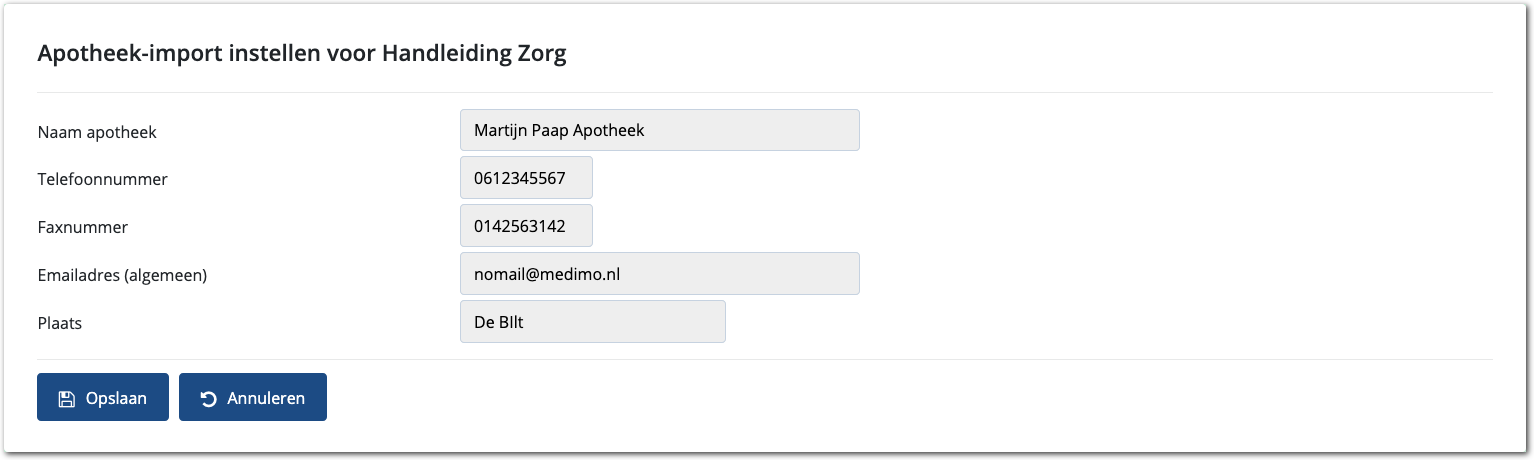Click the divider line below the heading
Viewport: 1534px width, 460px height.
[x=765, y=93]
